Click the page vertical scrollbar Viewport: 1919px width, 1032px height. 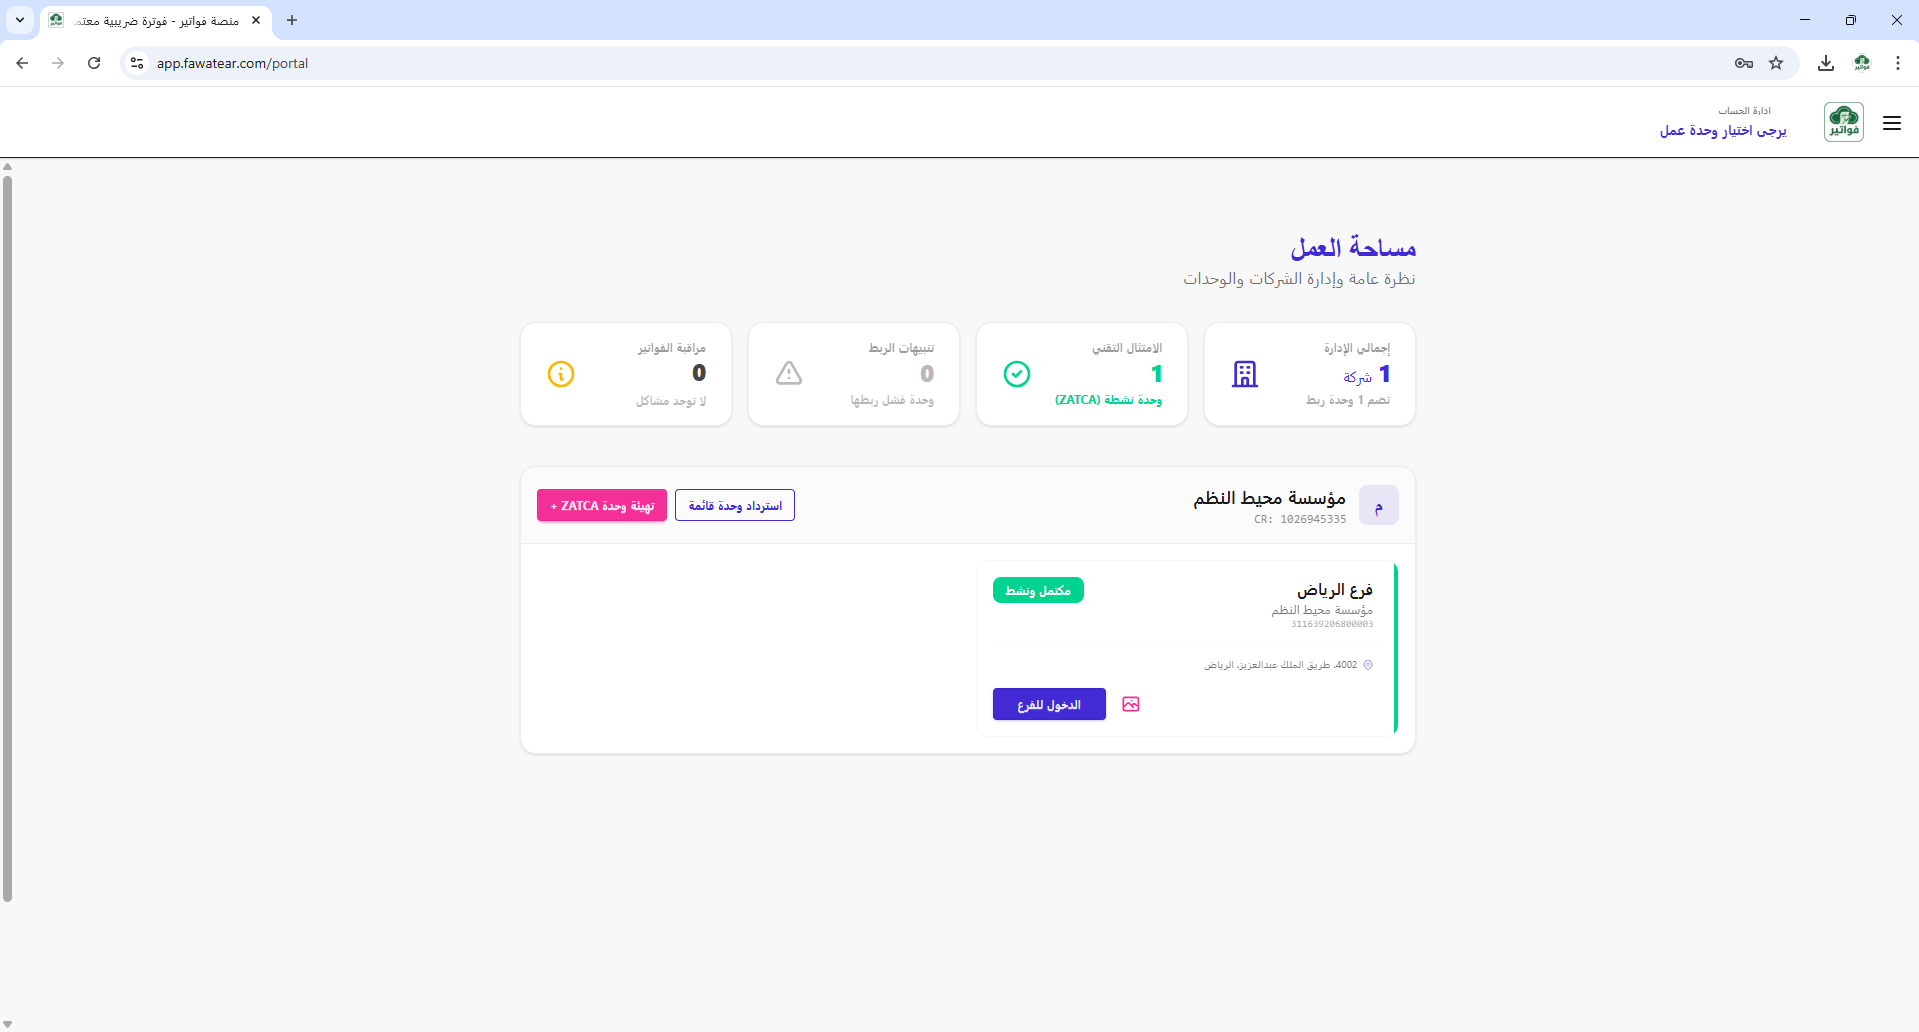7,540
